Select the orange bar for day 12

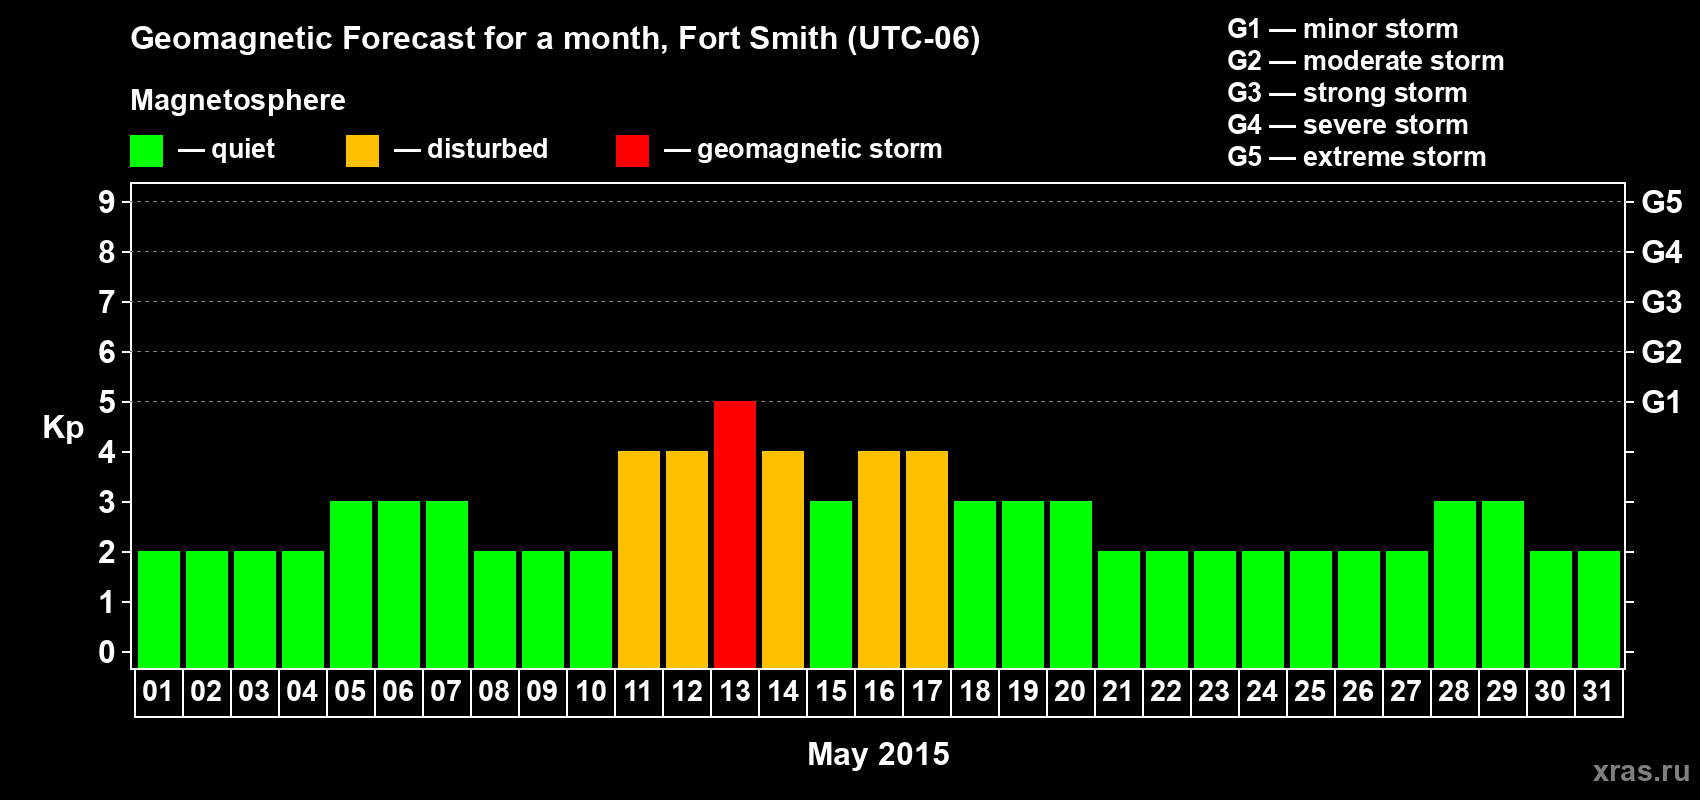[687, 559]
